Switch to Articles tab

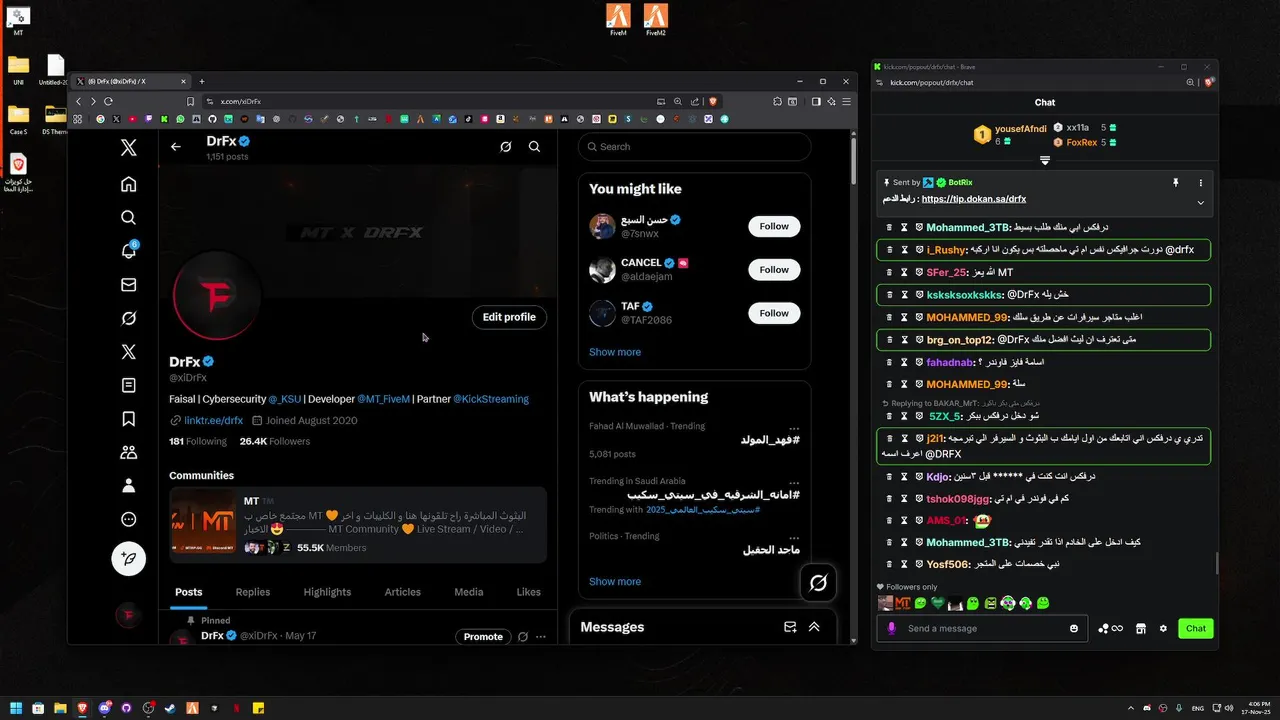(x=403, y=592)
